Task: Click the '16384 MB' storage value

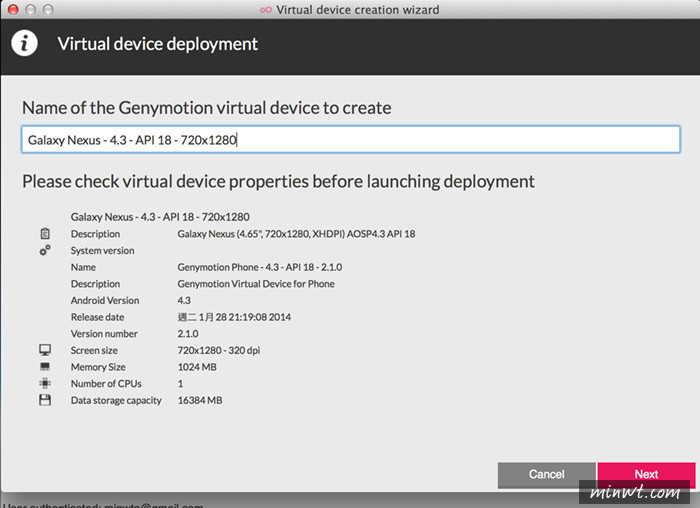Action: point(200,400)
